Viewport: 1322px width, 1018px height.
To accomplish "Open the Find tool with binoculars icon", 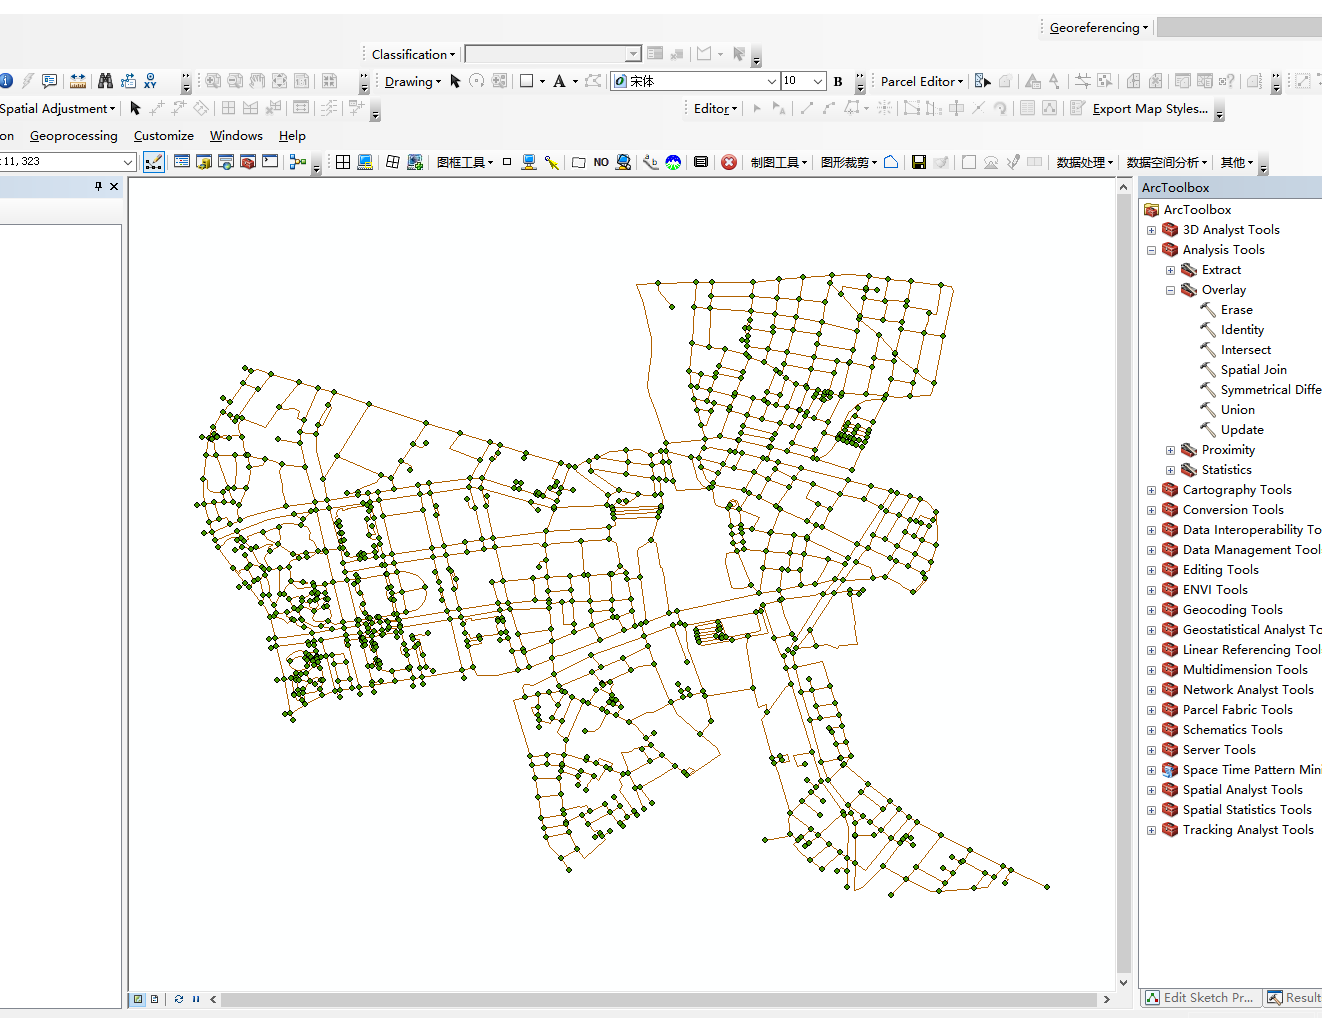I will pos(104,81).
